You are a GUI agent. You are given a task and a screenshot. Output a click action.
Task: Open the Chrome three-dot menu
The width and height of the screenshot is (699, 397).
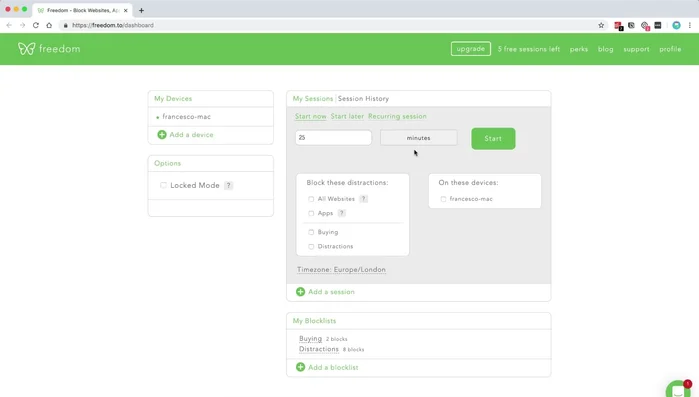point(690,25)
